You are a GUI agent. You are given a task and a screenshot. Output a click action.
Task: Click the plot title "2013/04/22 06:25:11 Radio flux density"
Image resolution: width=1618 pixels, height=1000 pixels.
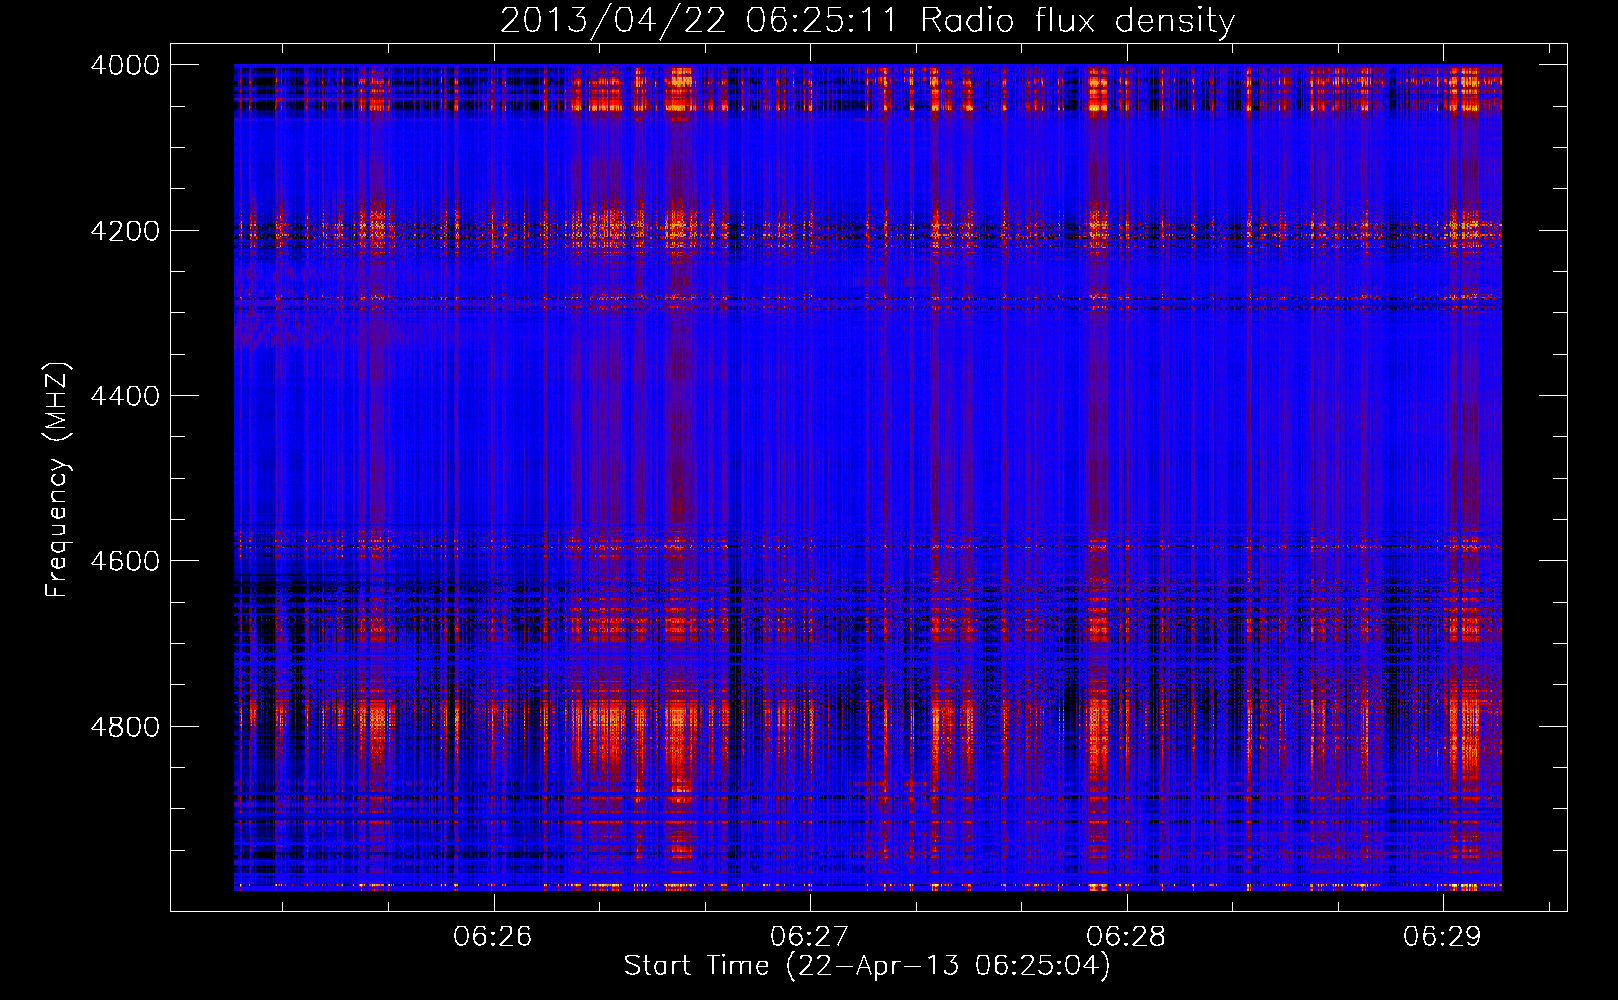click(867, 20)
